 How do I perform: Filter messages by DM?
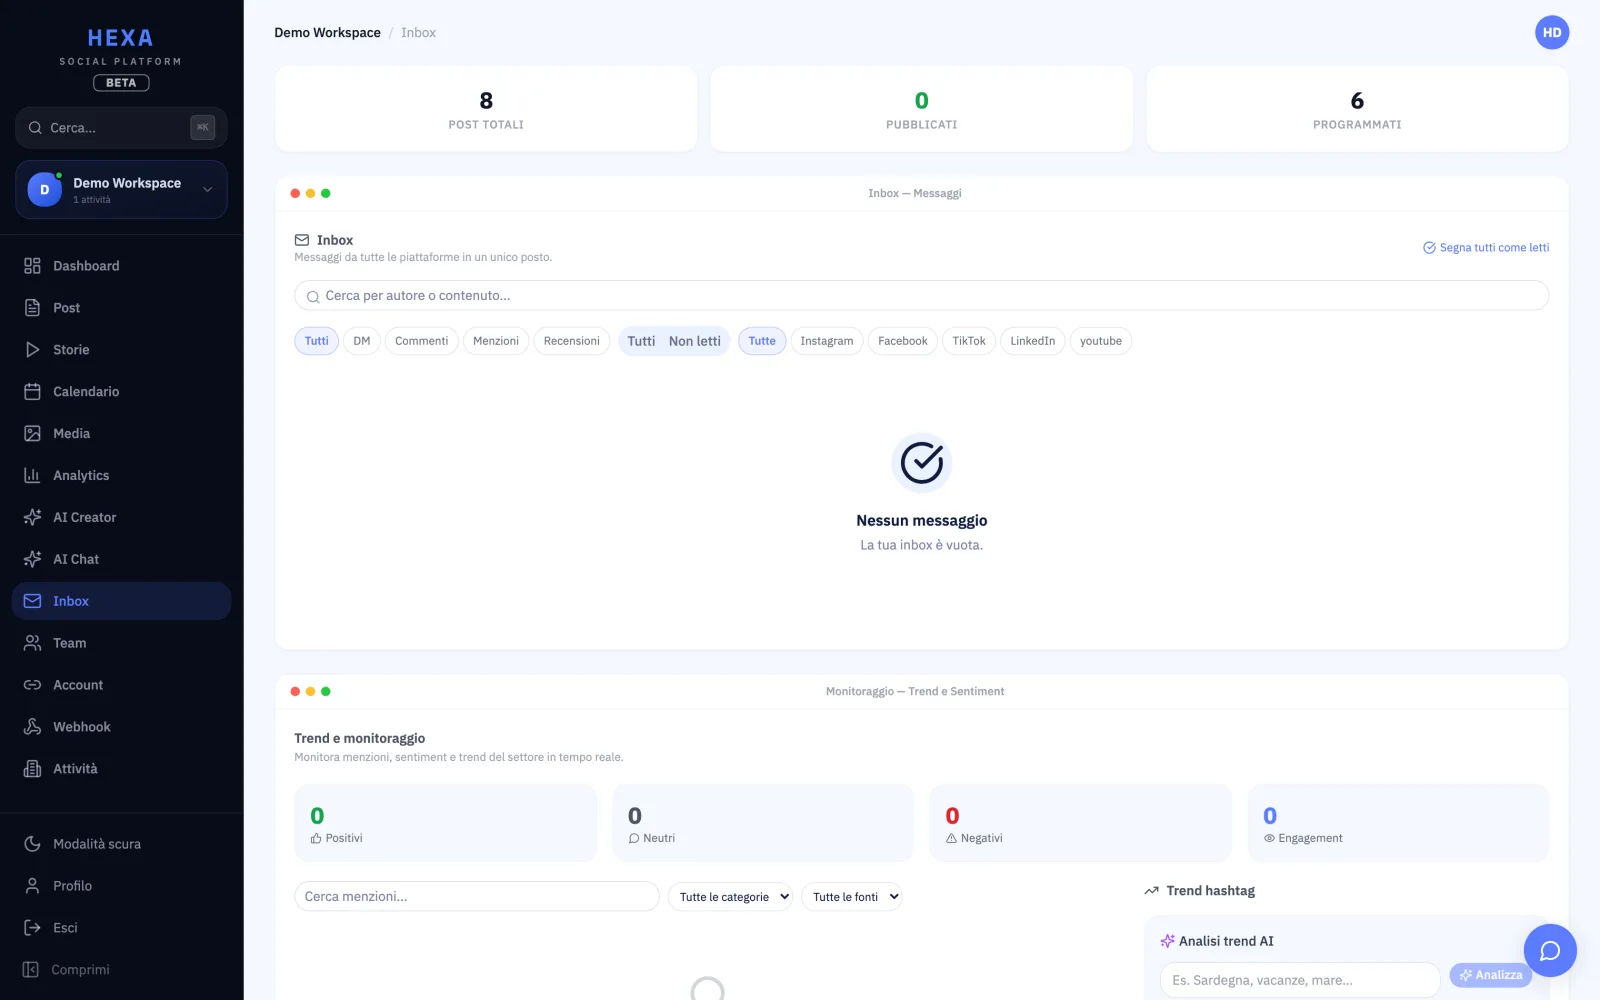362,341
